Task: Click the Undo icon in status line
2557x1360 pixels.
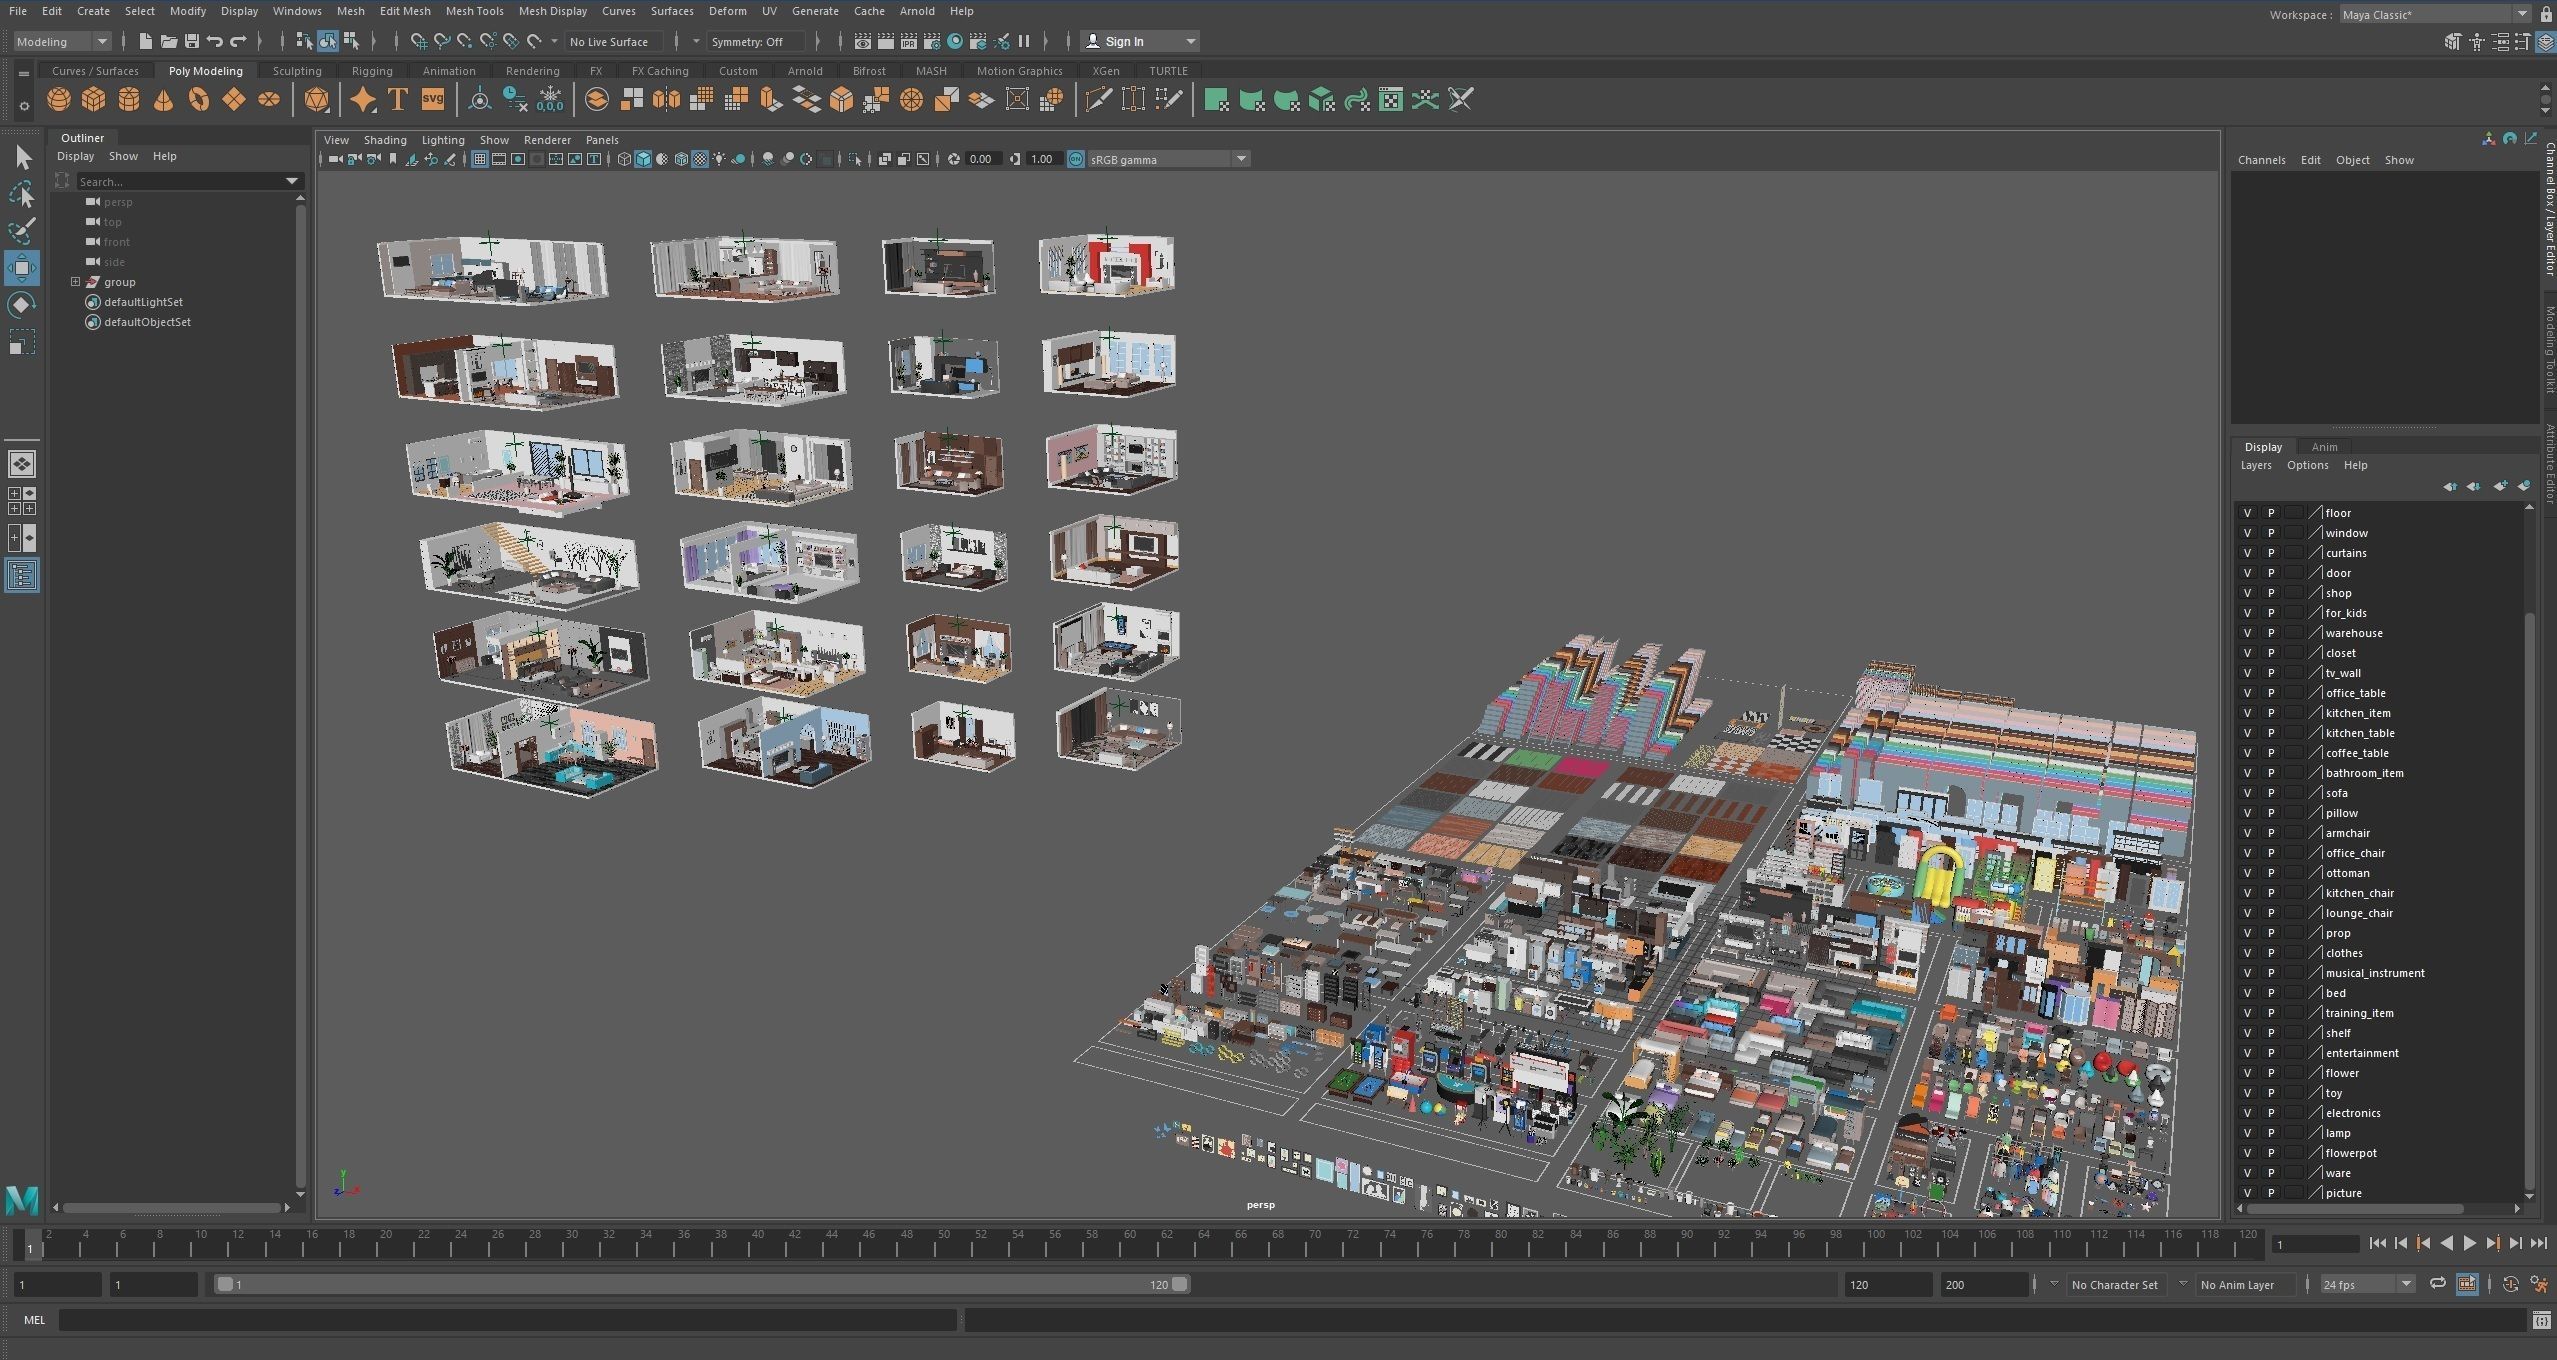Action: tap(214, 41)
